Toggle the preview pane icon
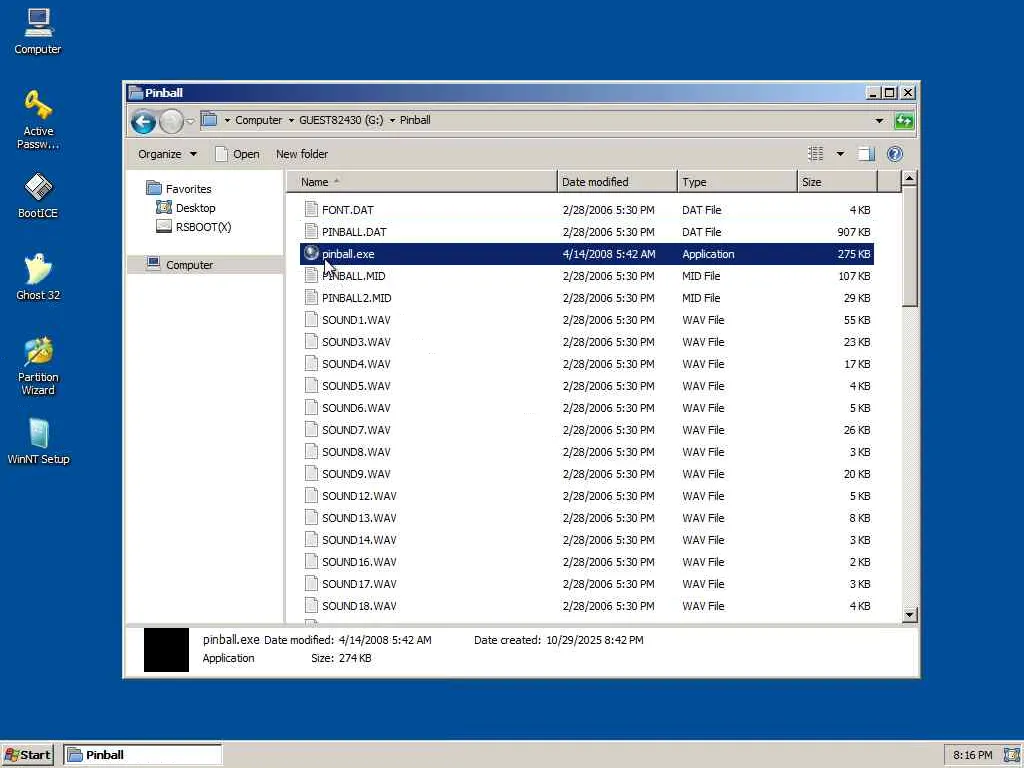 coord(866,154)
